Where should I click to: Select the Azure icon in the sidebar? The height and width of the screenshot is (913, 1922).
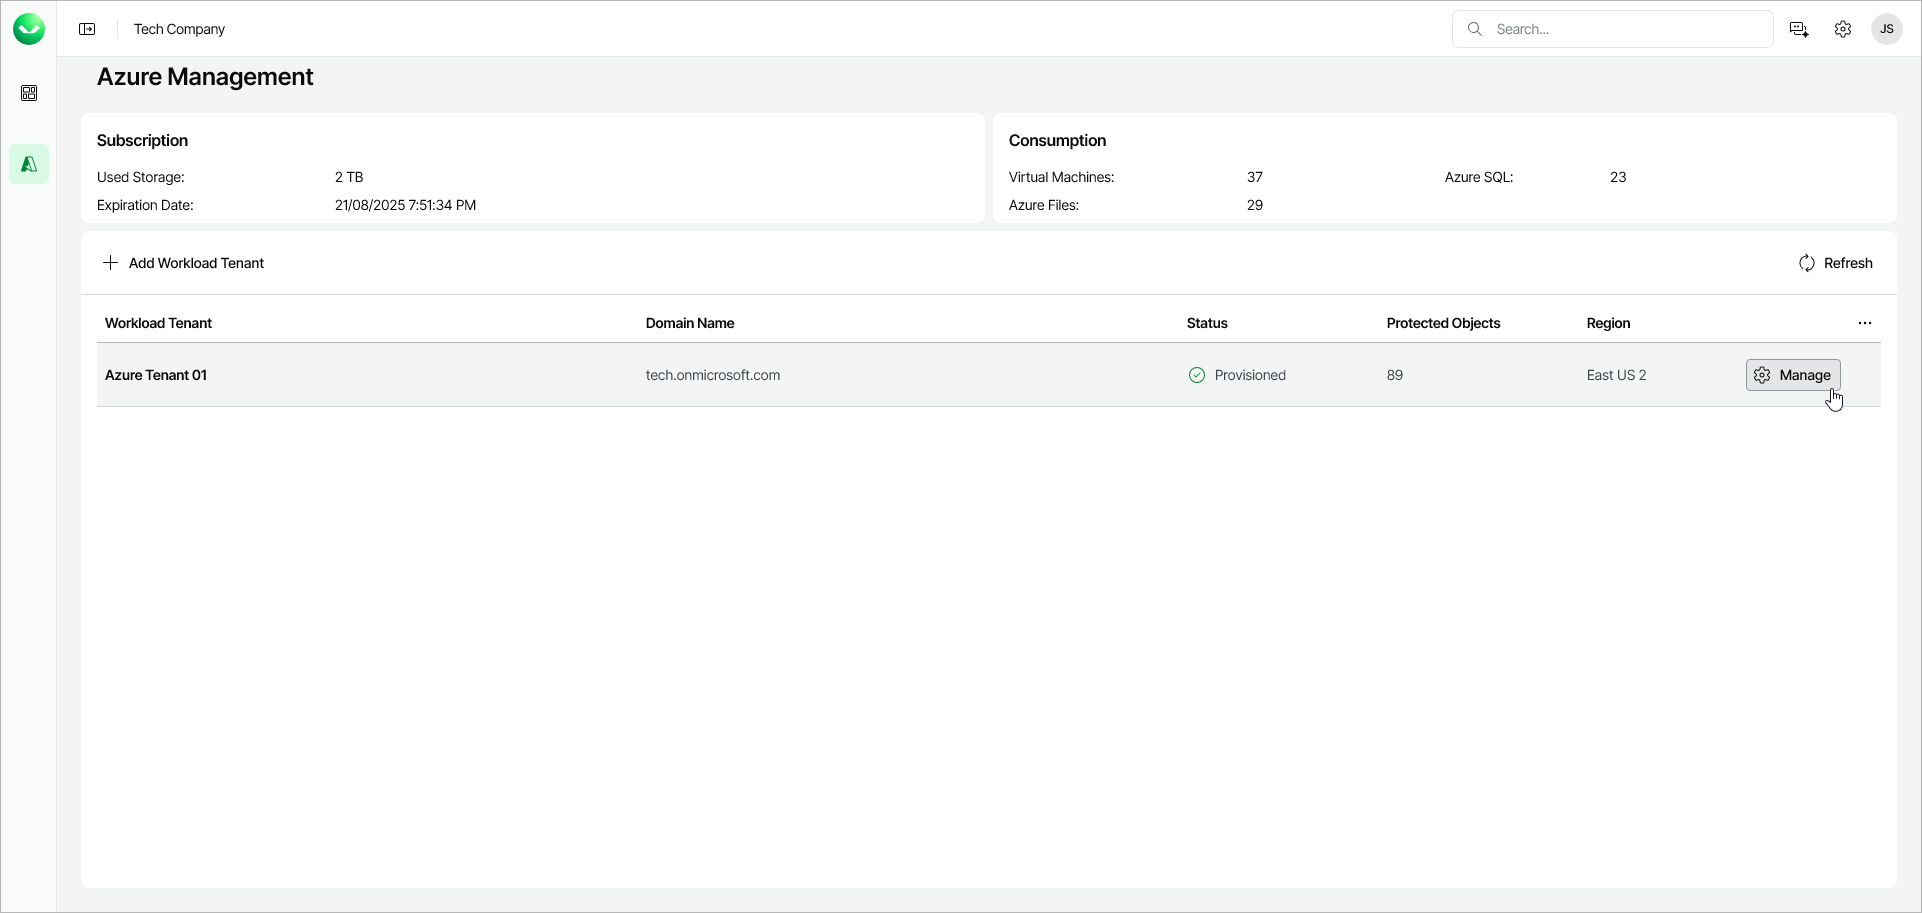click(x=29, y=164)
